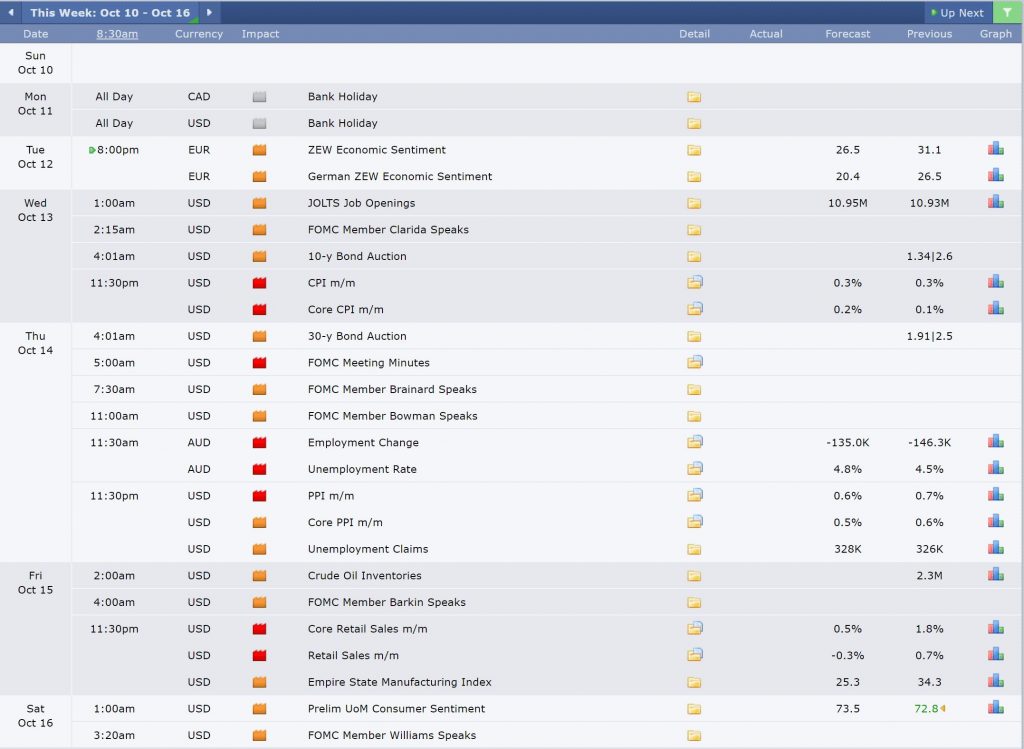Open detail folder for Prelim UoM Consumer Sentiment

[694, 709]
